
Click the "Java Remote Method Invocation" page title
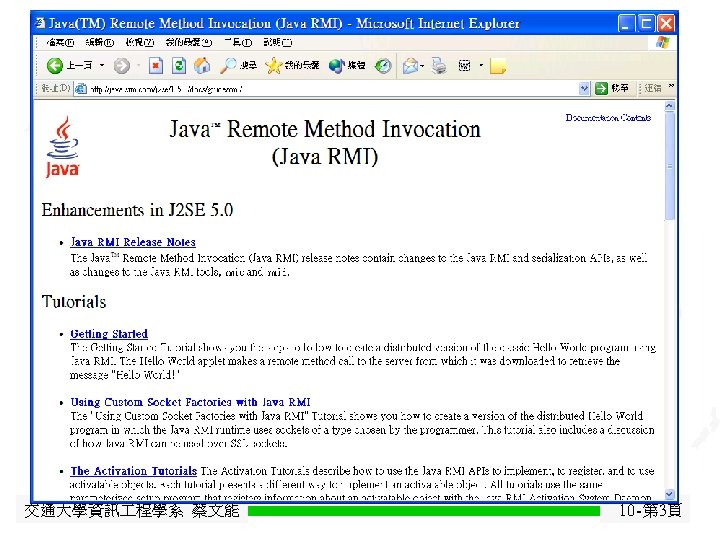325,129
